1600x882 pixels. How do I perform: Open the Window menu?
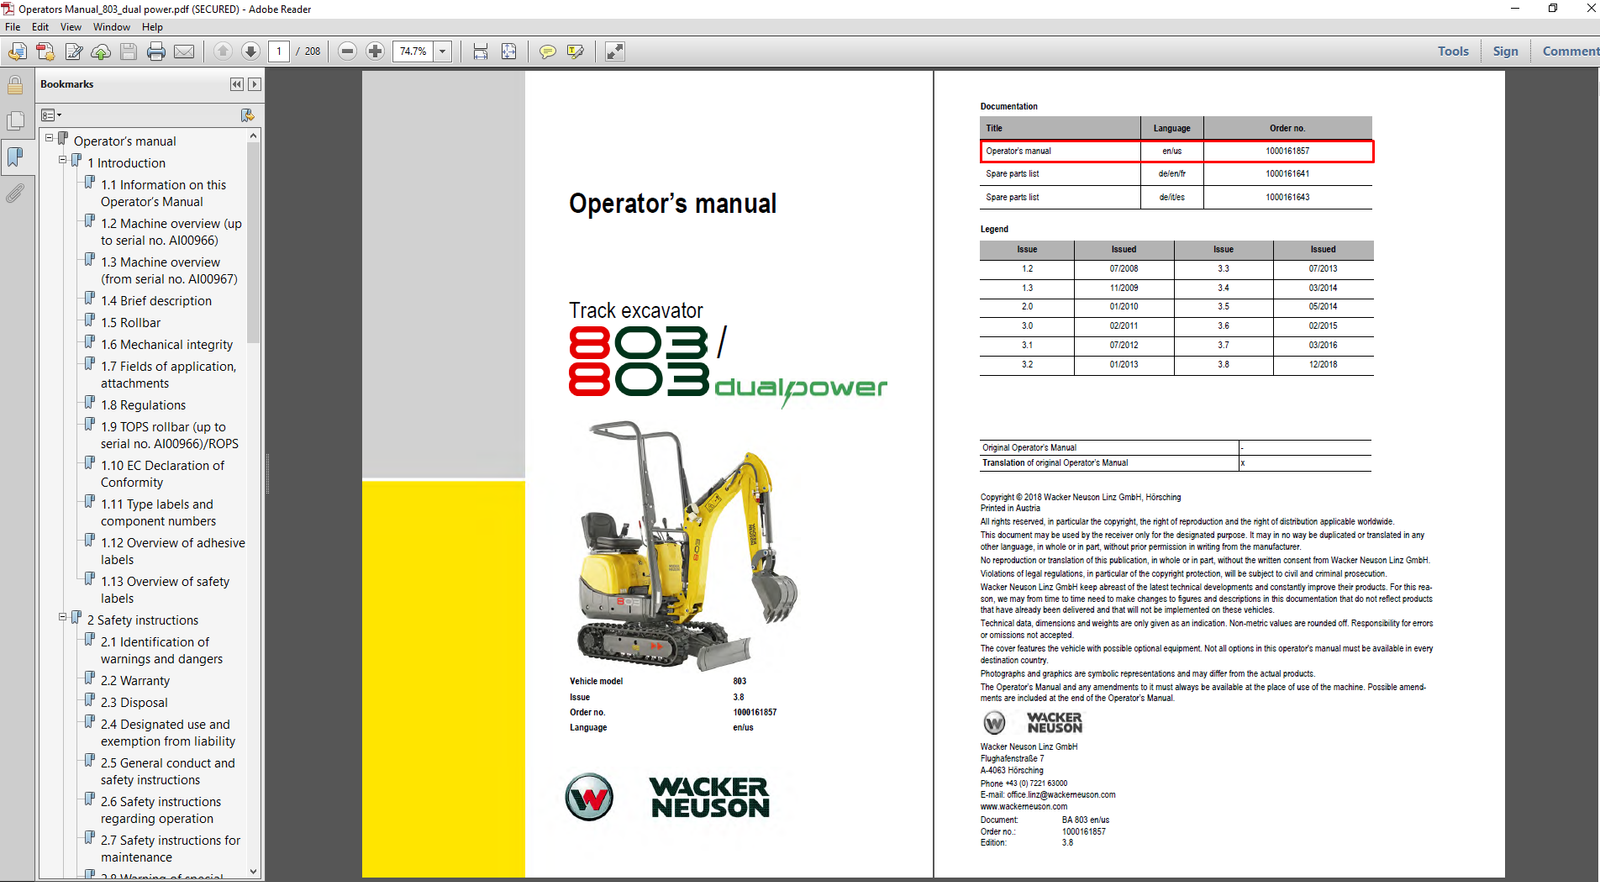click(111, 27)
